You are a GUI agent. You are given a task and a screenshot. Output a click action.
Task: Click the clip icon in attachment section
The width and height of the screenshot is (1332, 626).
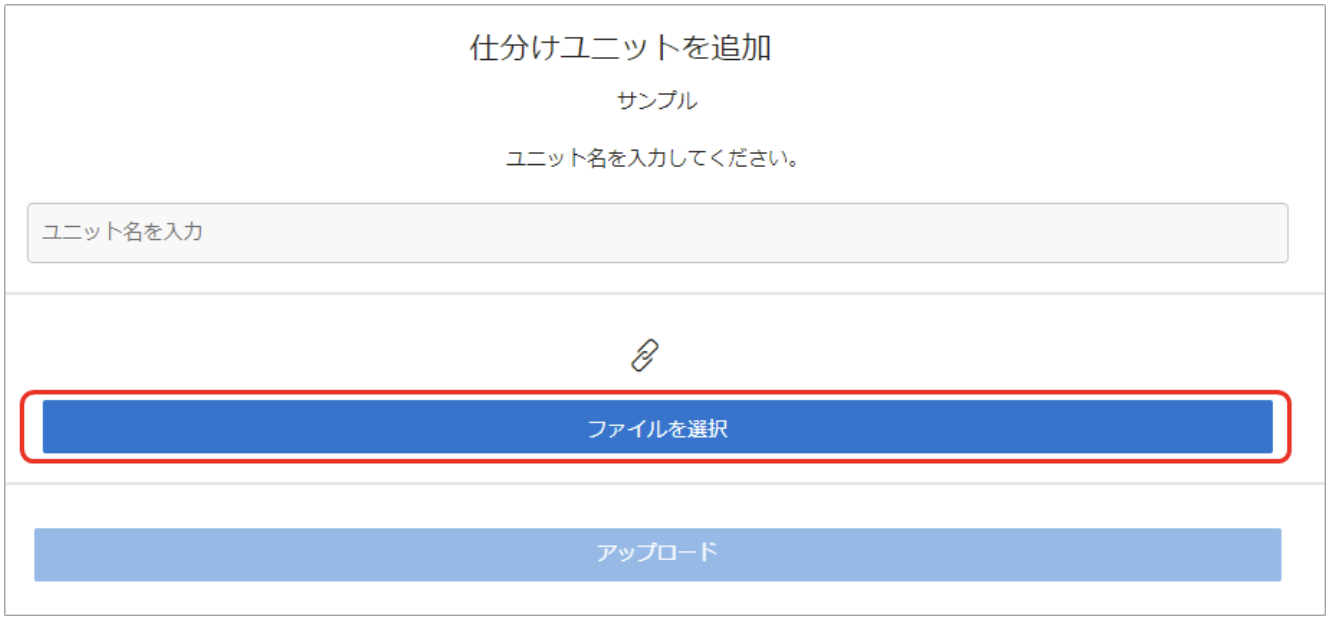[645, 355]
